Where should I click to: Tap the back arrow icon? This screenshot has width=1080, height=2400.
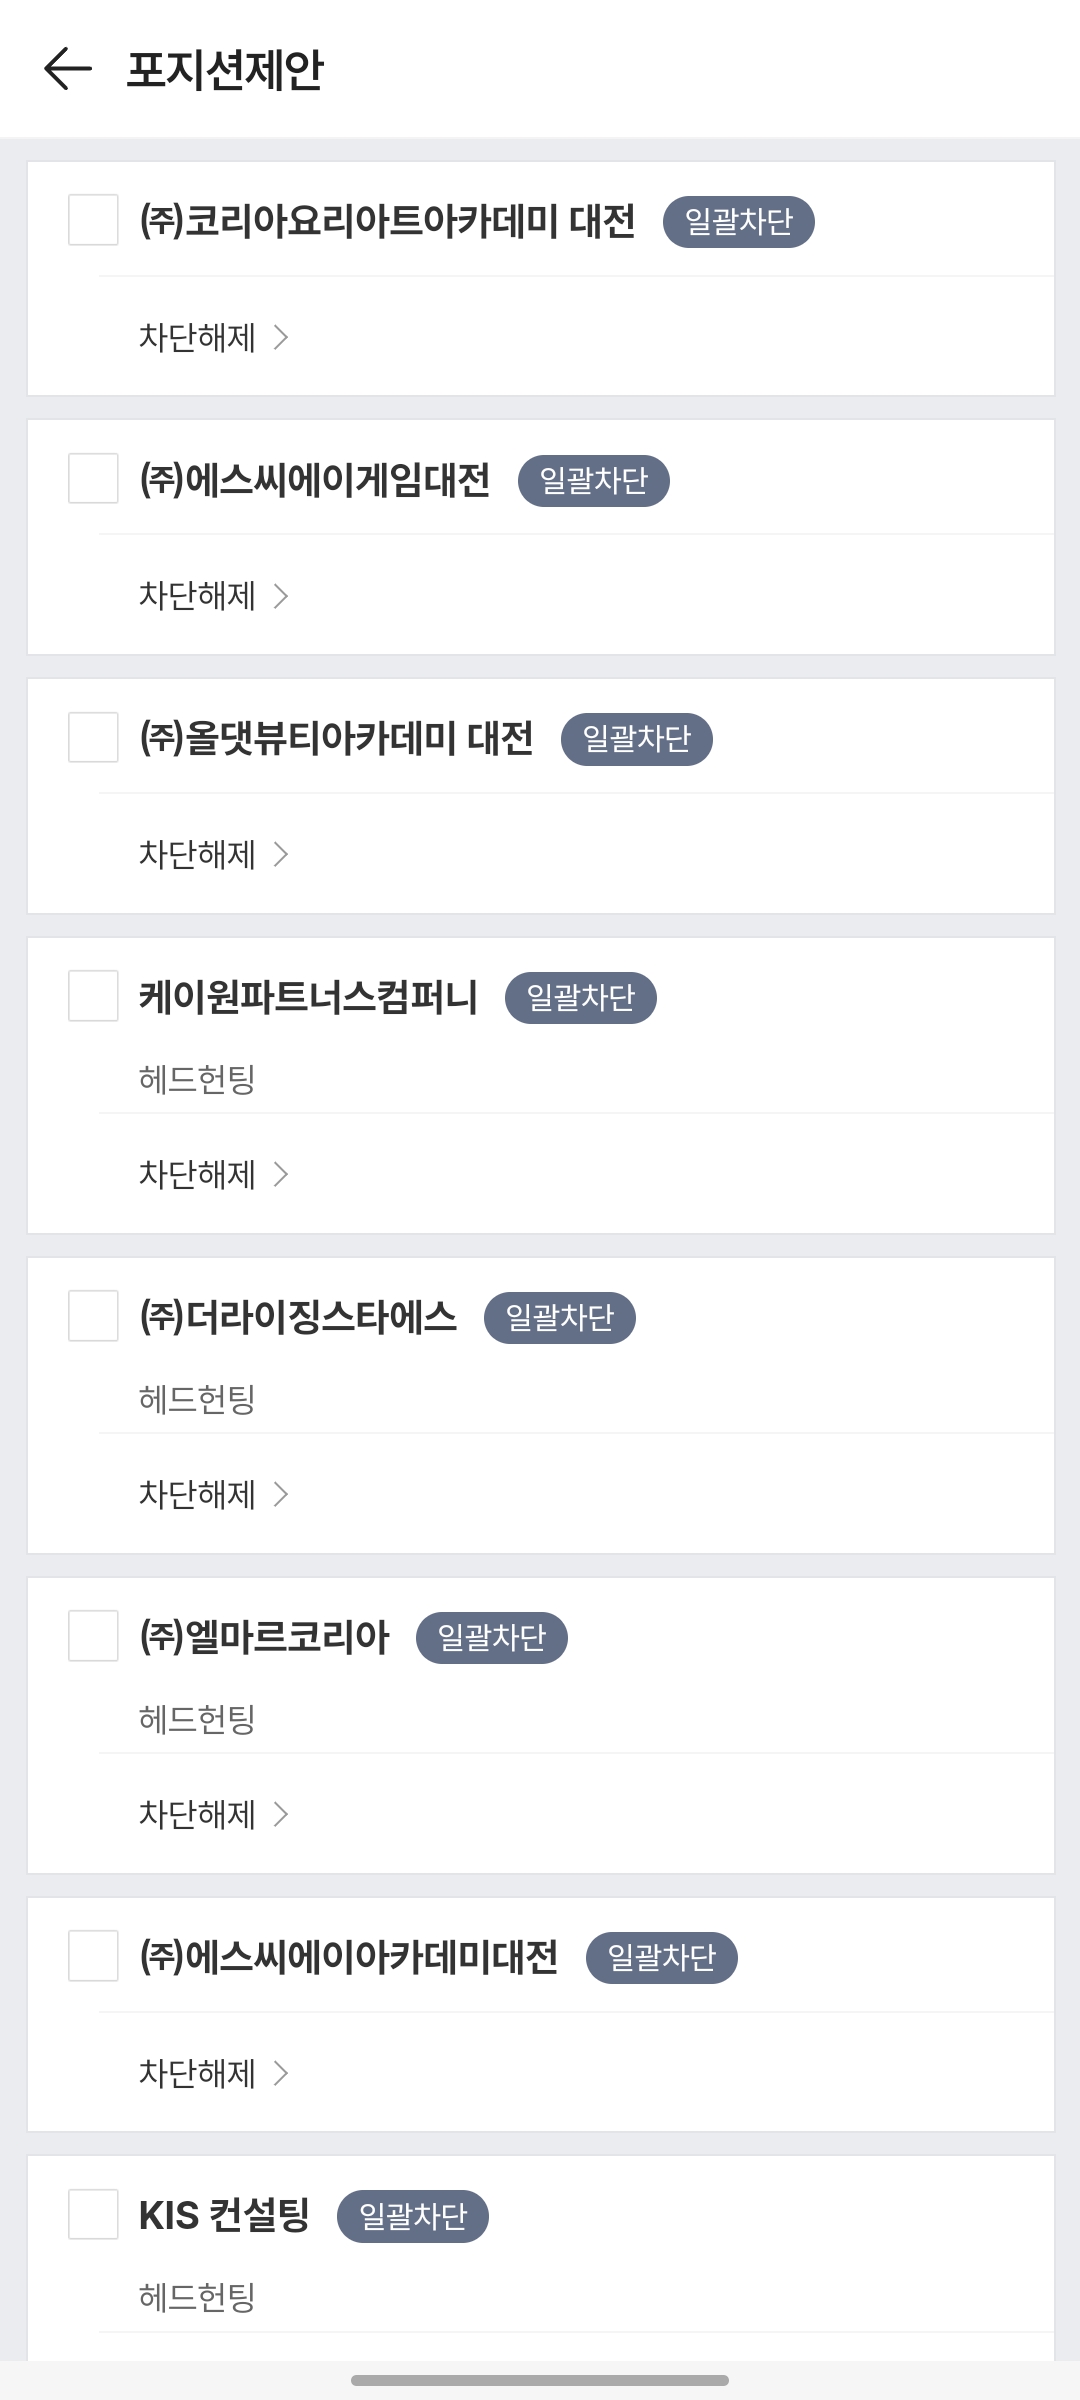click(68, 69)
